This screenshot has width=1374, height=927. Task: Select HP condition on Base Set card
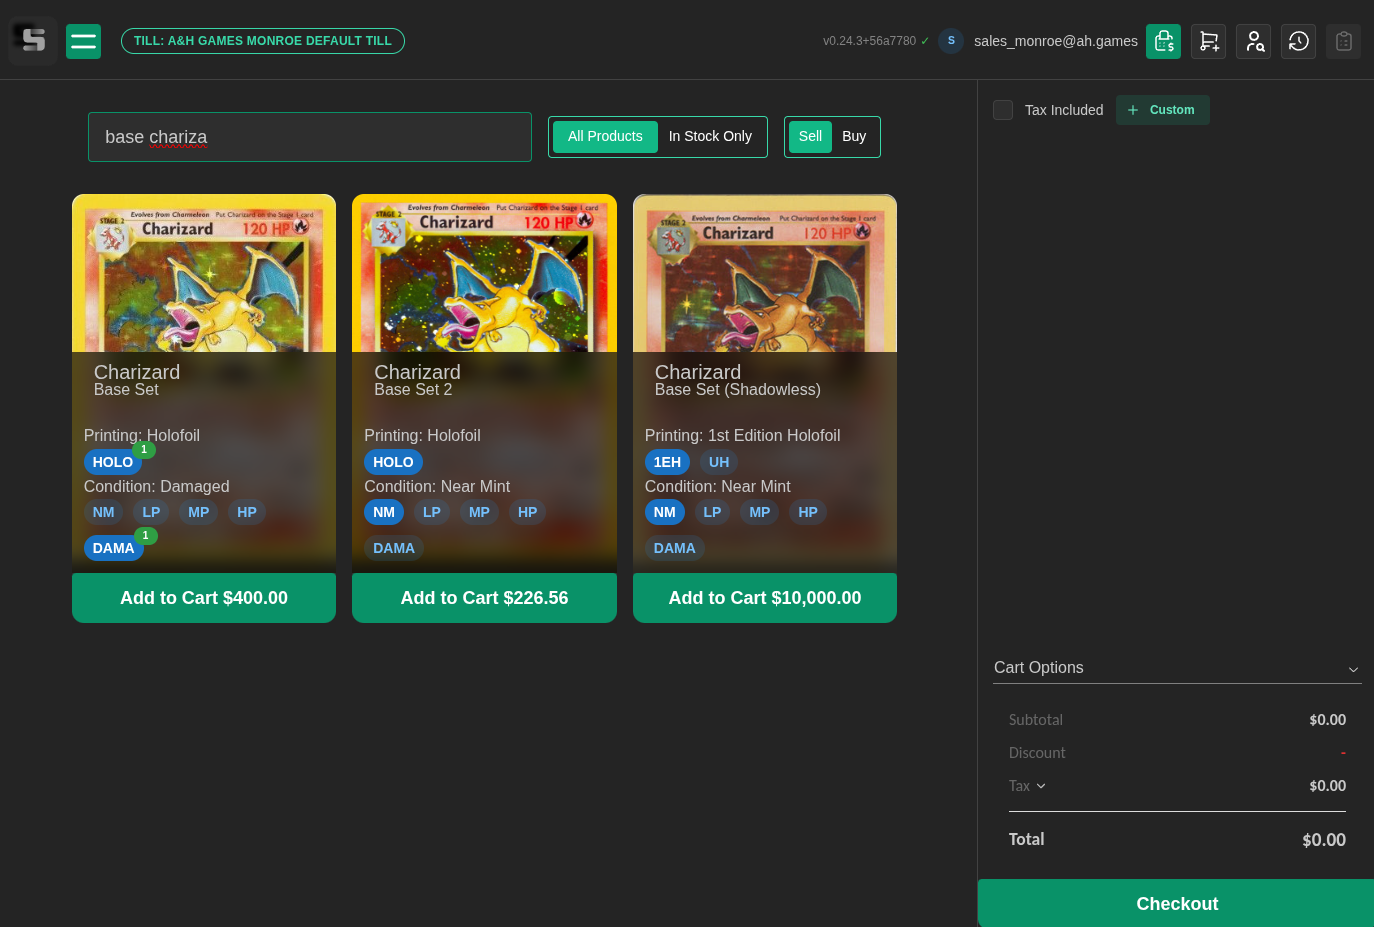[x=247, y=512]
